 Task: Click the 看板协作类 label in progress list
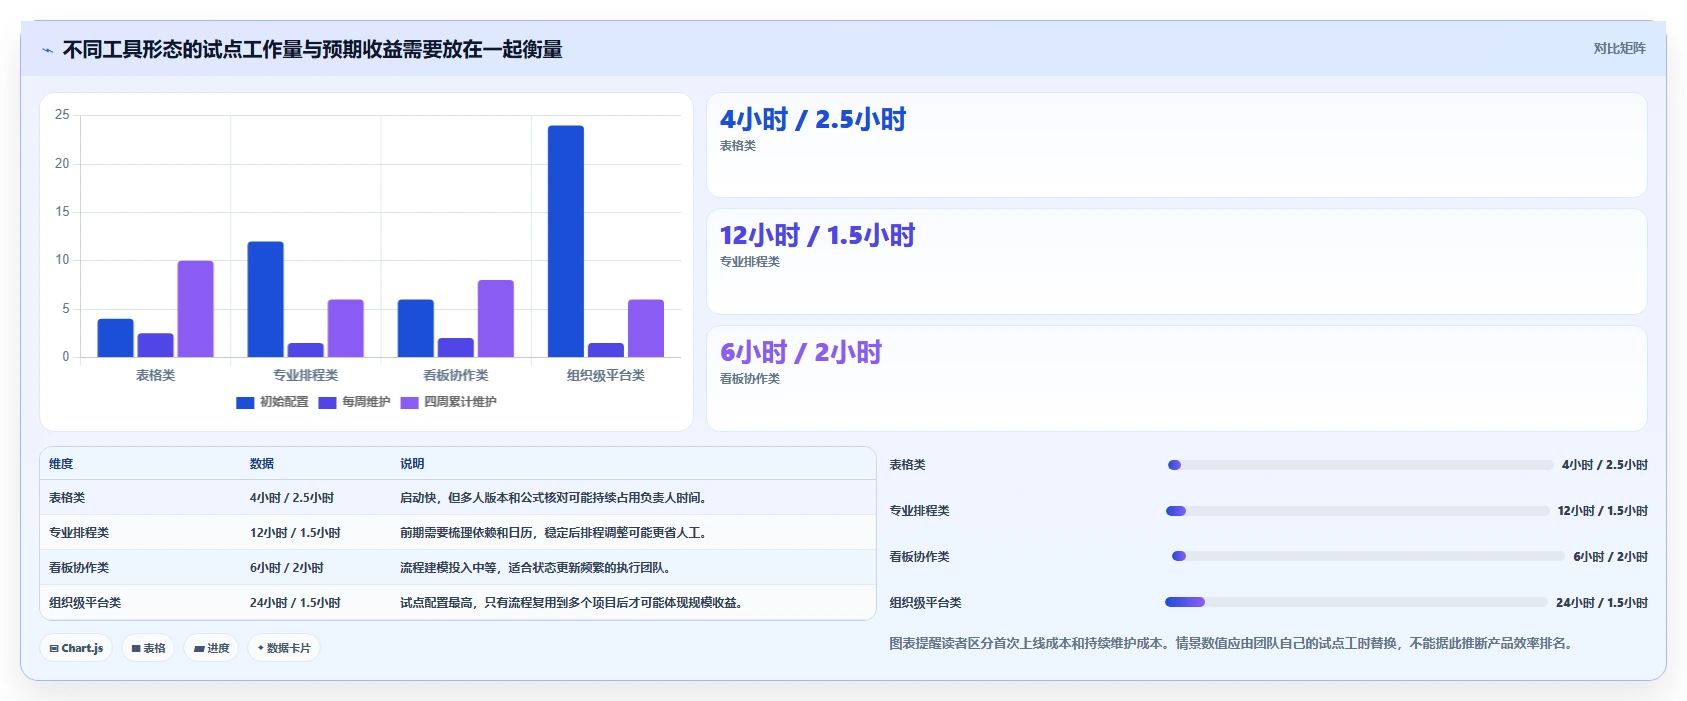coord(920,557)
